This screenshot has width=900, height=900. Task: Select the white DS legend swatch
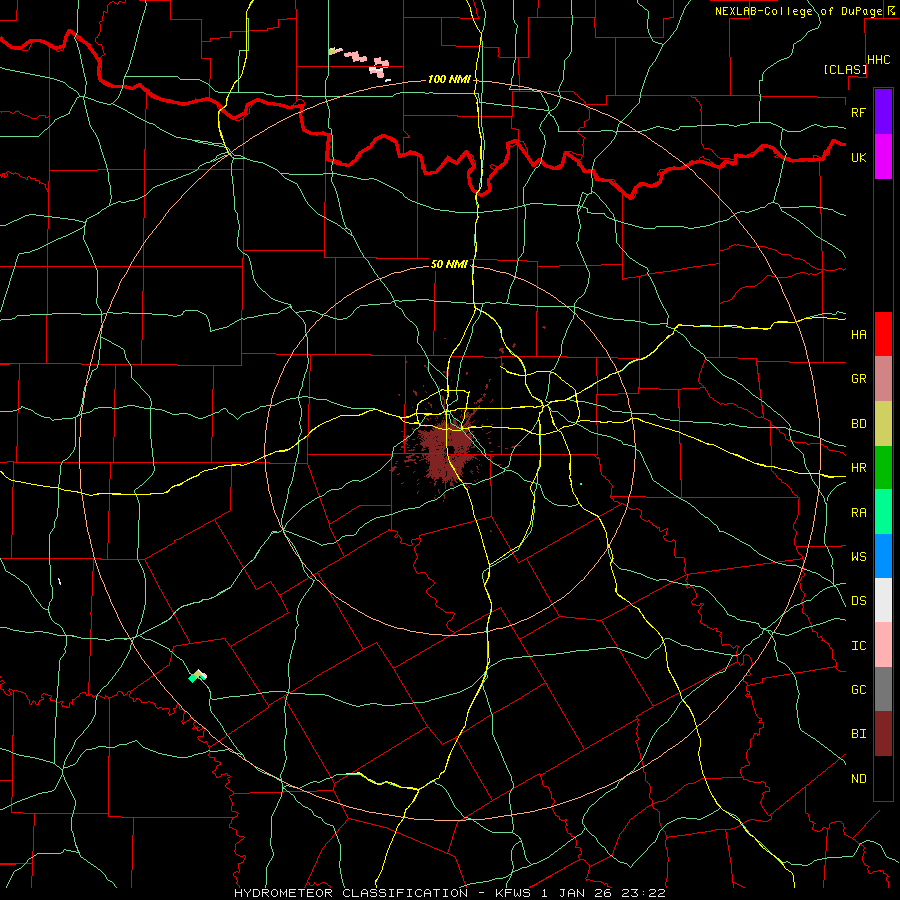click(883, 600)
